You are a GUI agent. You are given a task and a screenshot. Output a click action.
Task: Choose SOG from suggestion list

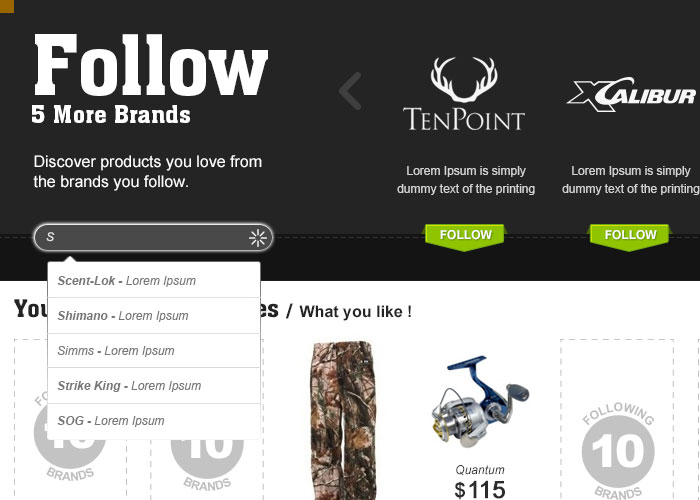[x=154, y=421]
